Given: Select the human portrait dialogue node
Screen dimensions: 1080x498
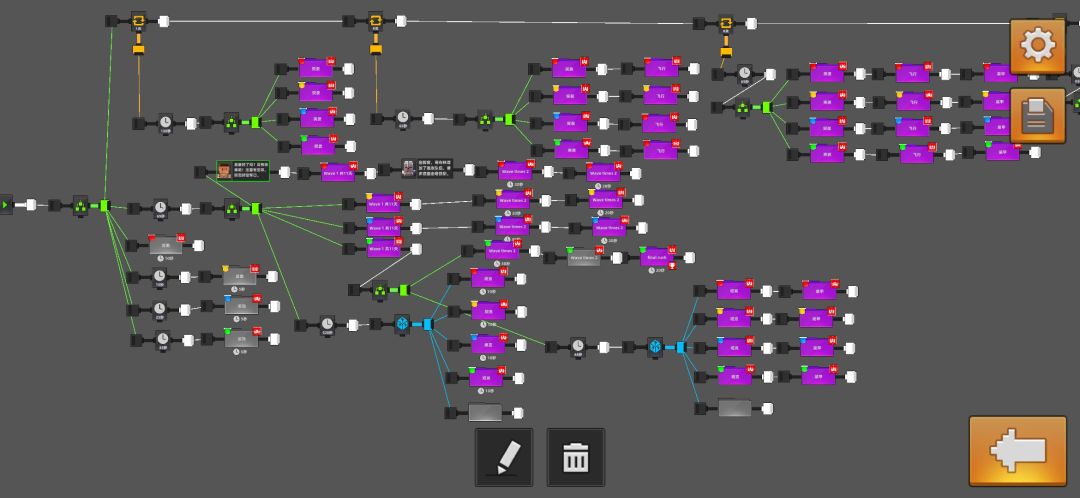Looking at the screenshot, I should tap(242, 171).
